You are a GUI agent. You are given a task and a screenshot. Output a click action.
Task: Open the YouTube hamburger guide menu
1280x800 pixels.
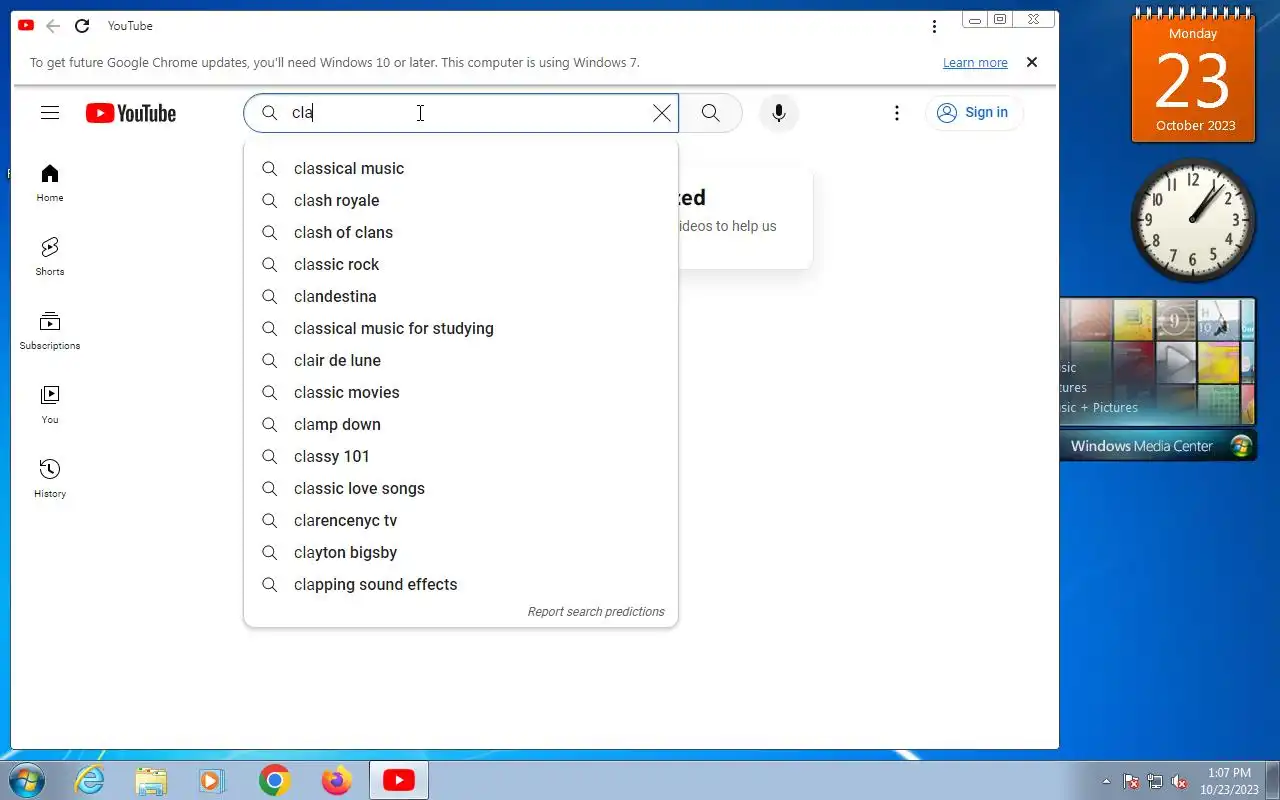[x=50, y=113]
